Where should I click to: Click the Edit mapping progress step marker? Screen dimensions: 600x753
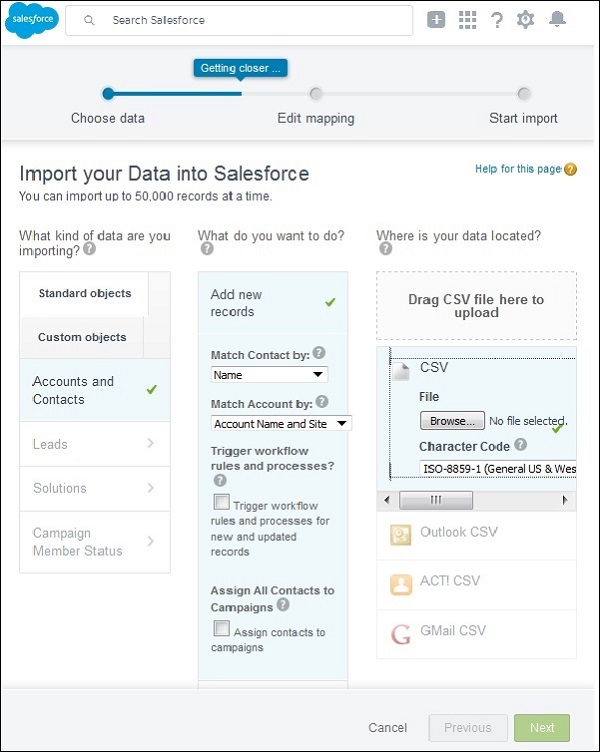(x=316, y=94)
